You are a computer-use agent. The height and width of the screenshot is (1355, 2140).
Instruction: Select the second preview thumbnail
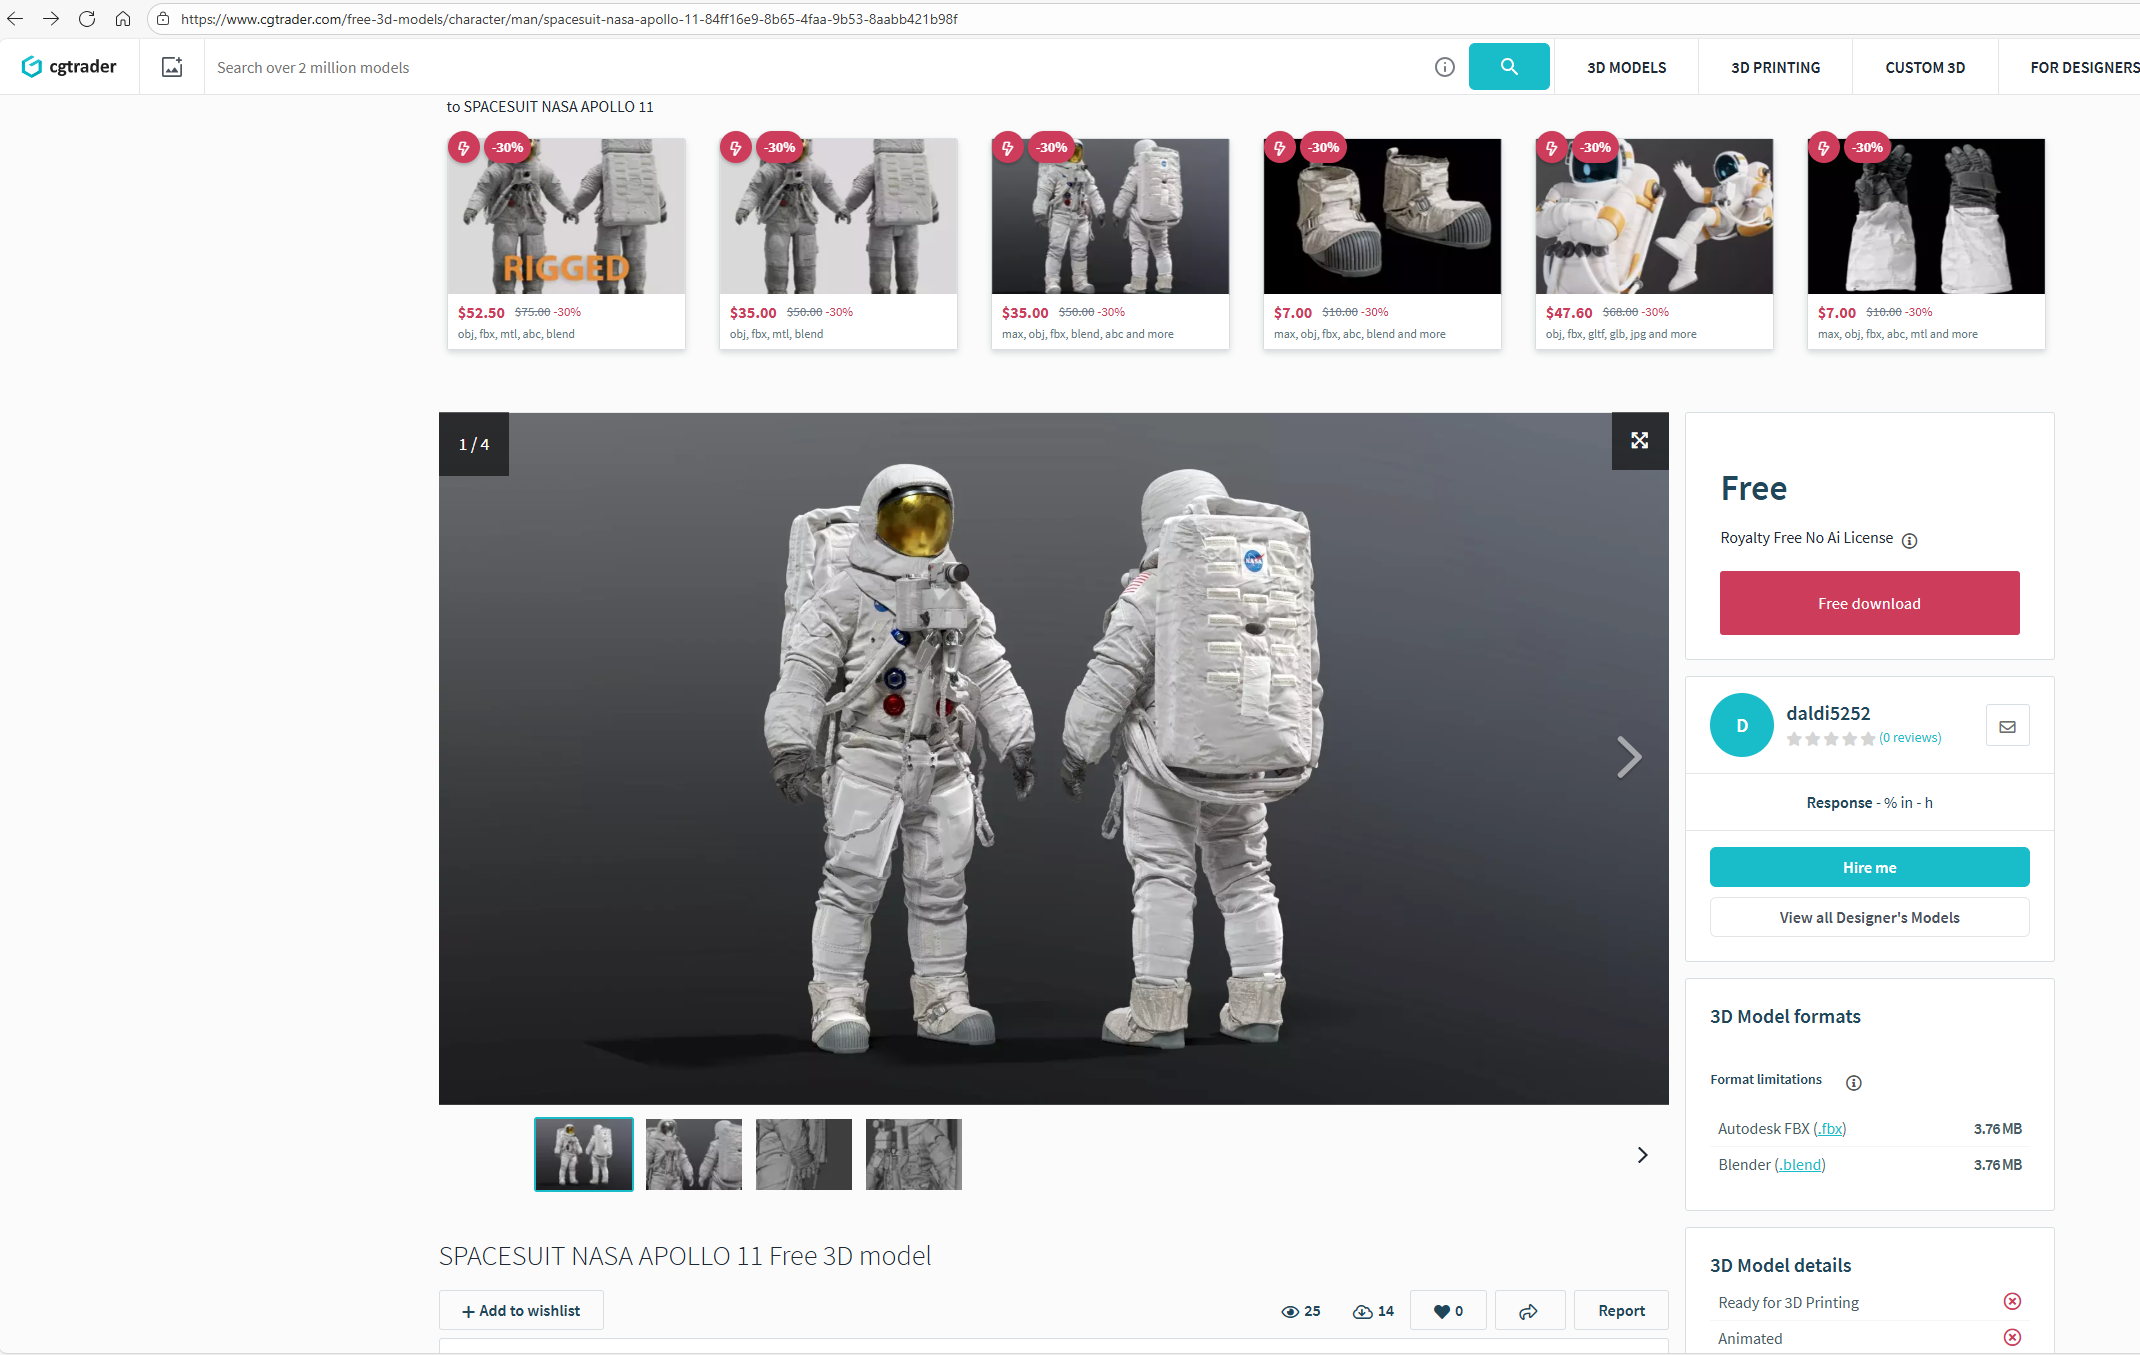tap(693, 1154)
